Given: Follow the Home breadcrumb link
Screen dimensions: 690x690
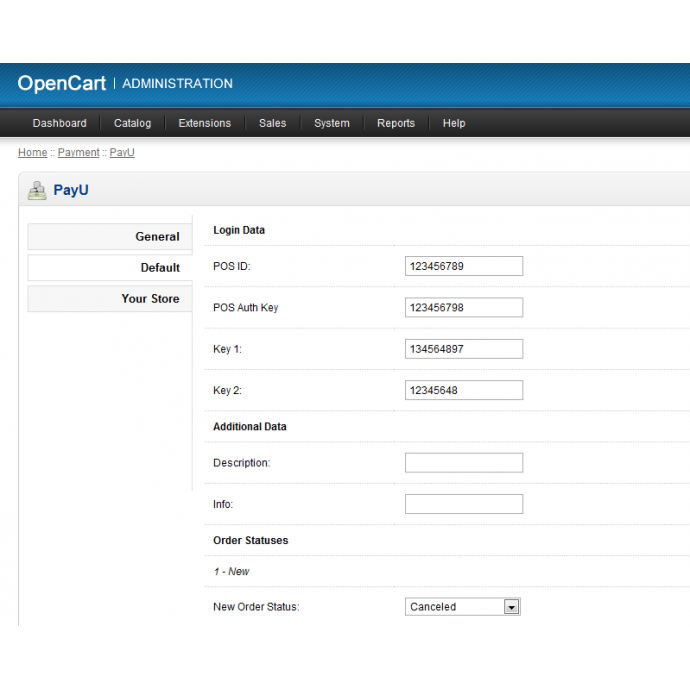Looking at the screenshot, I should coord(33,152).
